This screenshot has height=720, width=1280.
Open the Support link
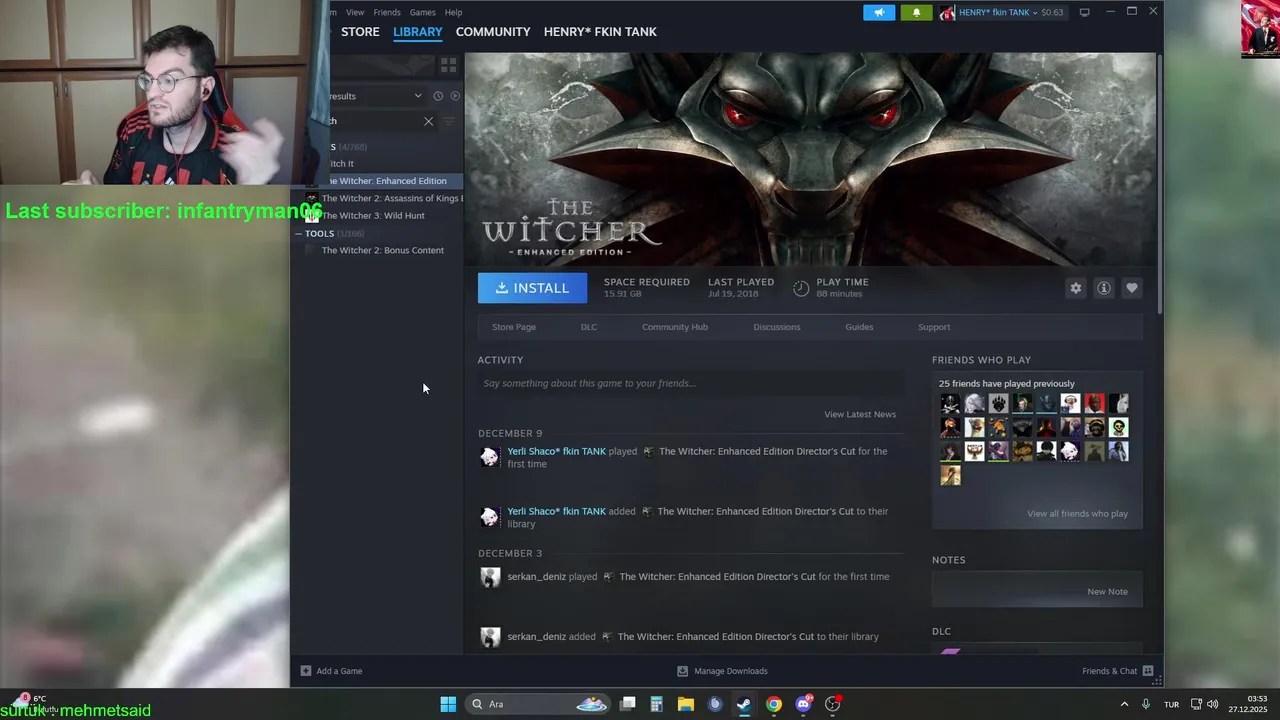pyautogui.click(x=934, y=327)
